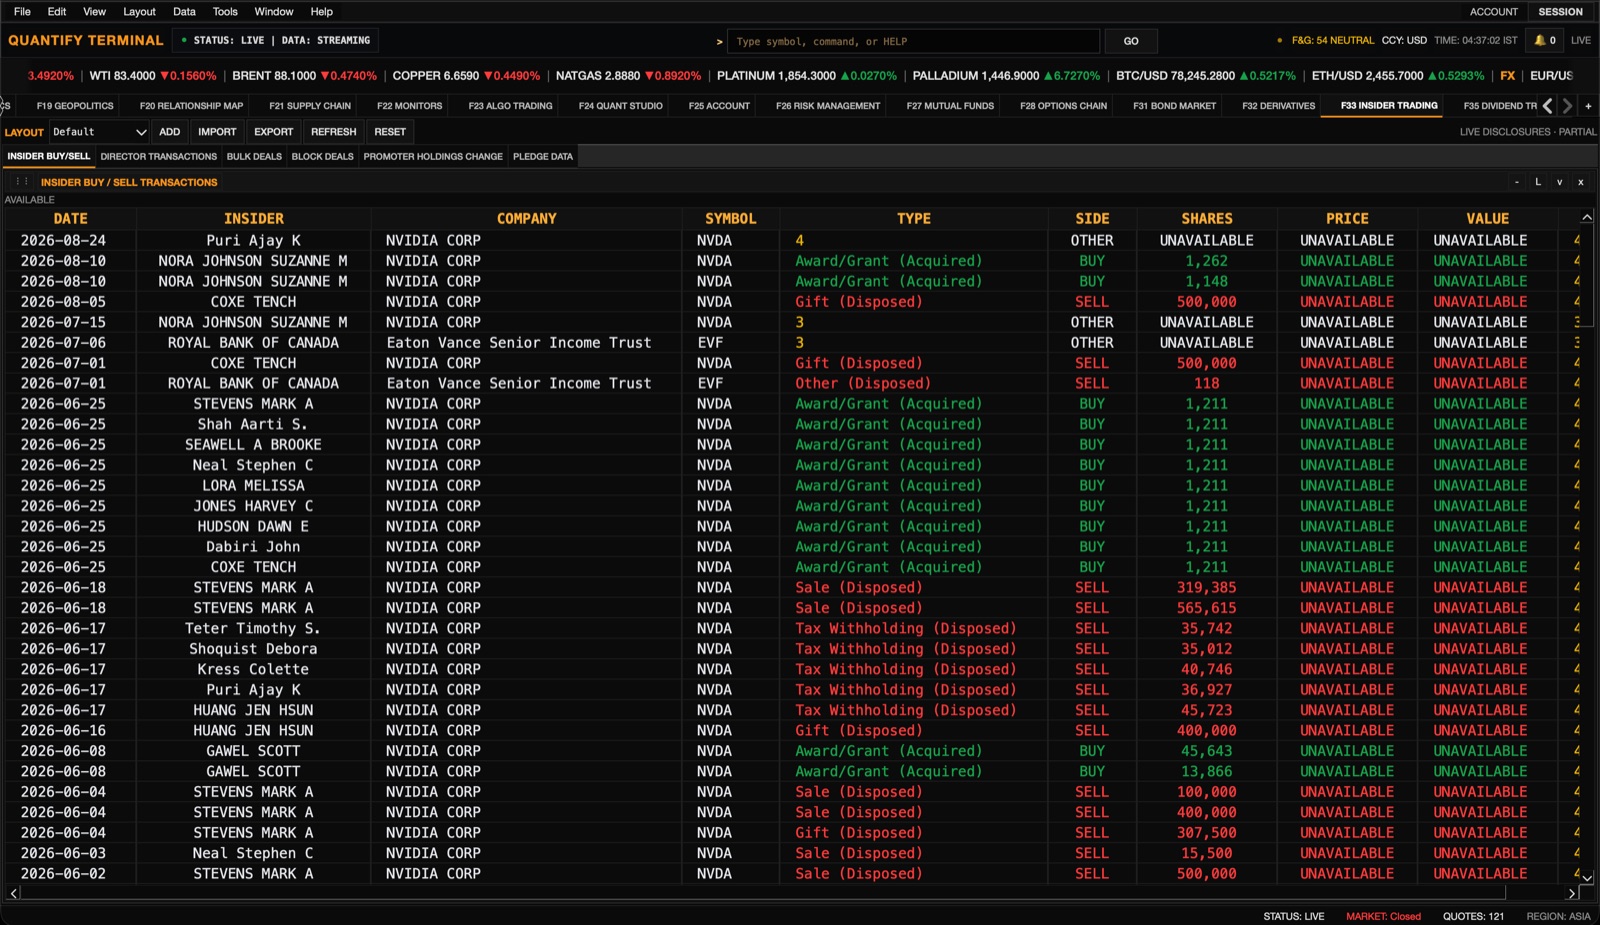Open the File menu
Image resolution: width=1600 pixels, height=925 pixels.
click(22, 12)
